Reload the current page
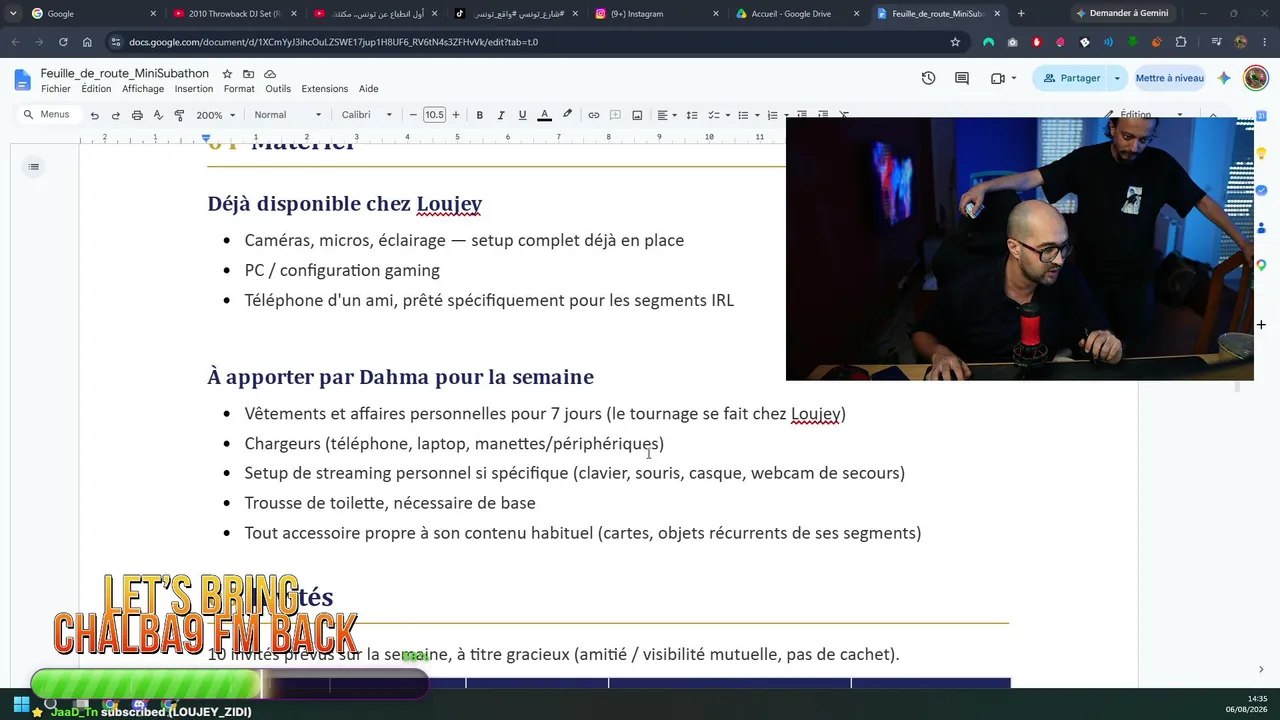The width and height of the screenshot is (1280, 720). click(63, 42)
